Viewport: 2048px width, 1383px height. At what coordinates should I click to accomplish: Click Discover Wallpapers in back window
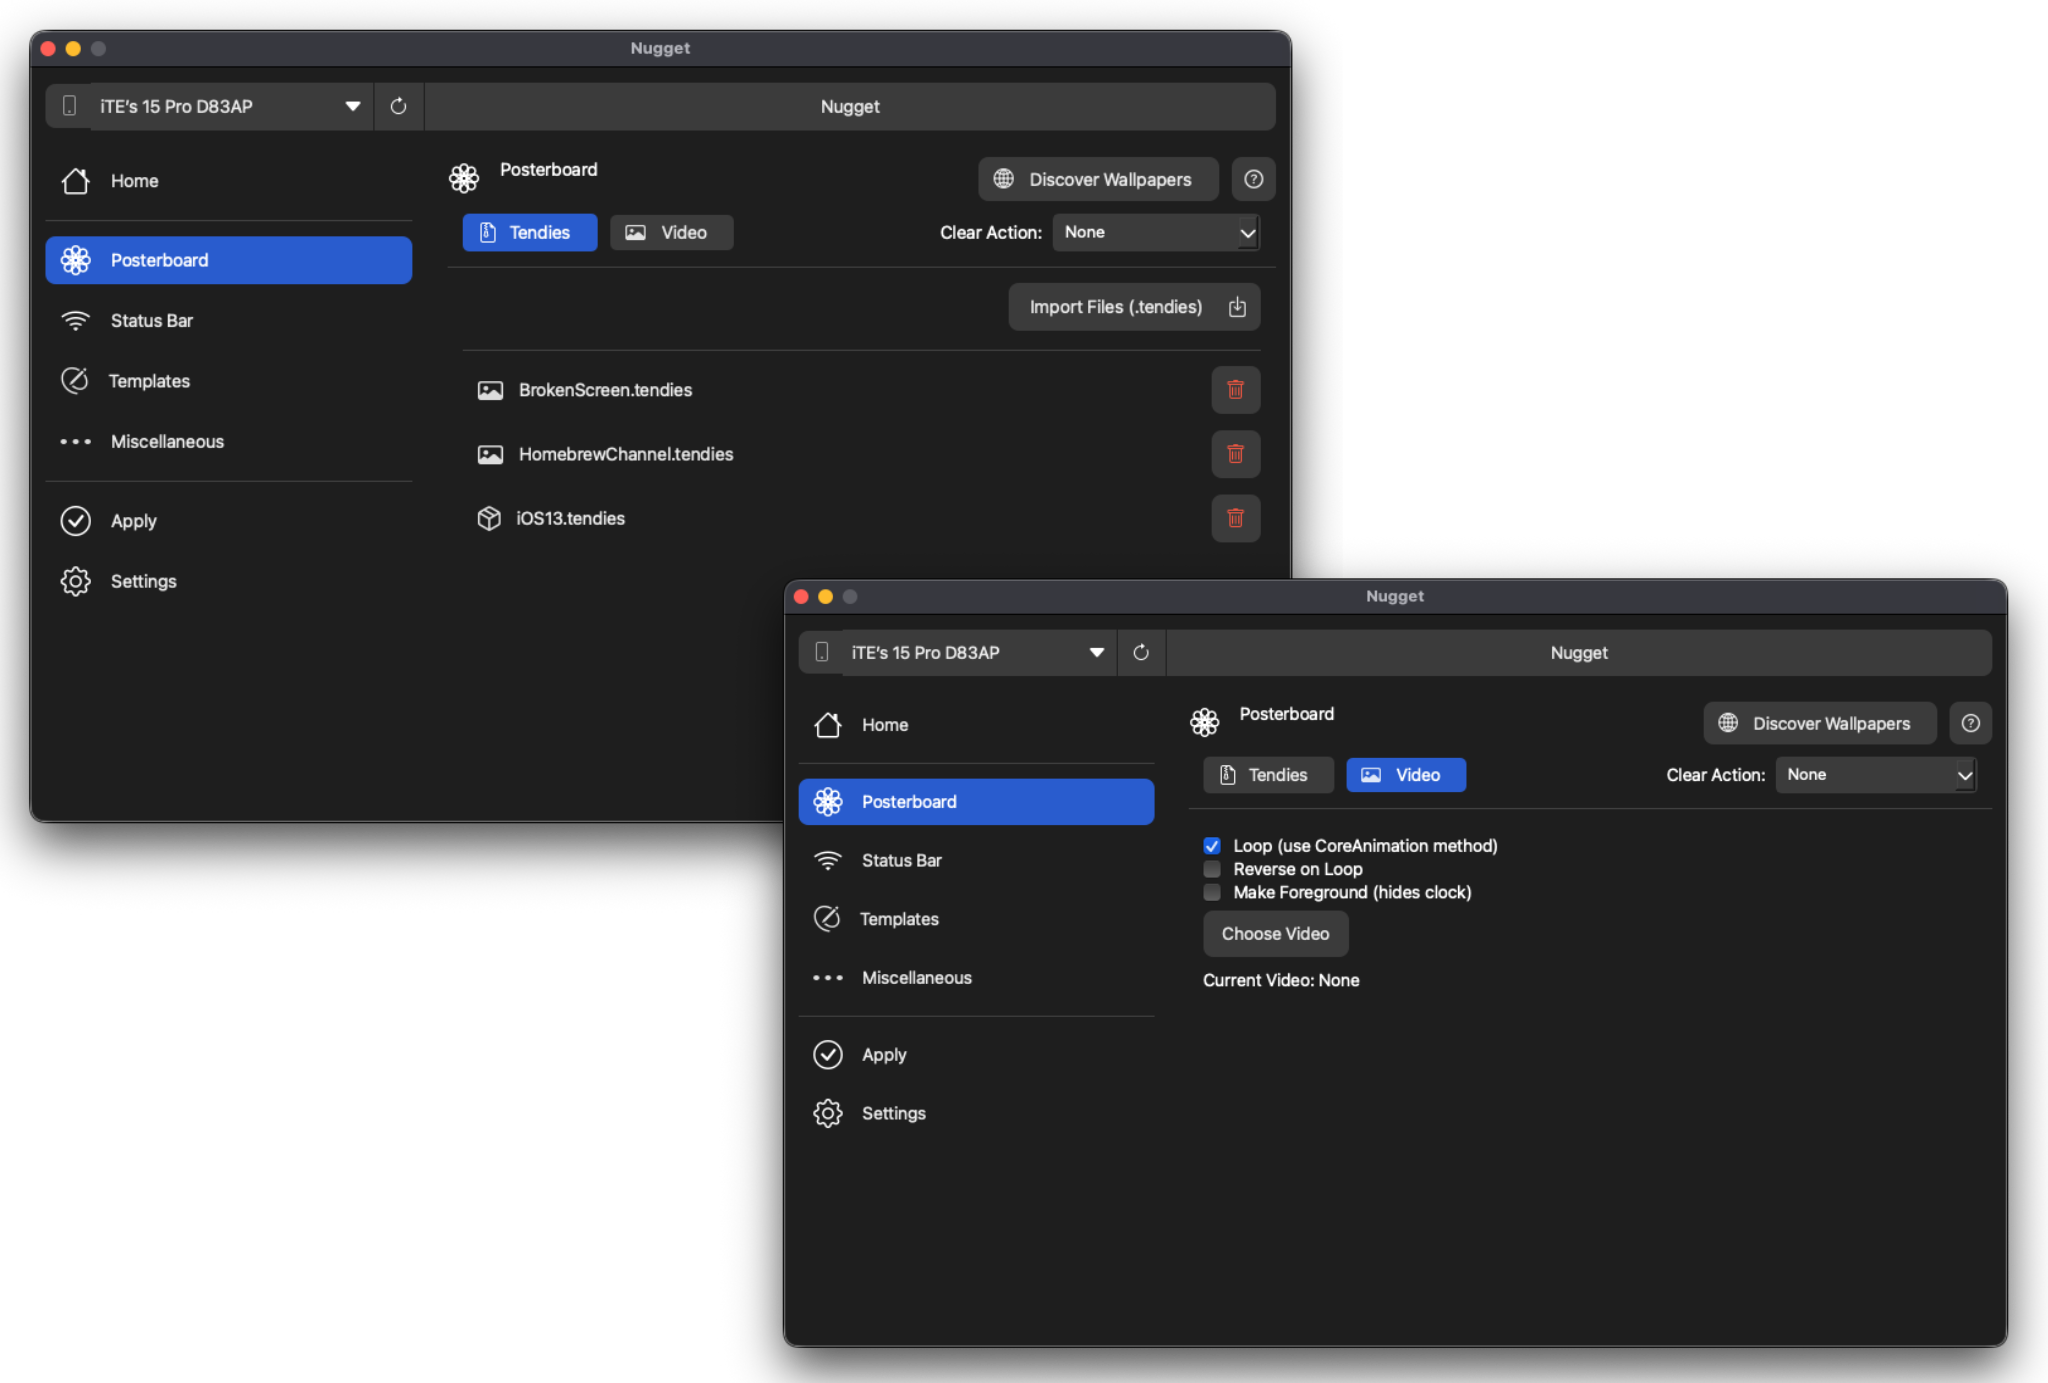1098,179
